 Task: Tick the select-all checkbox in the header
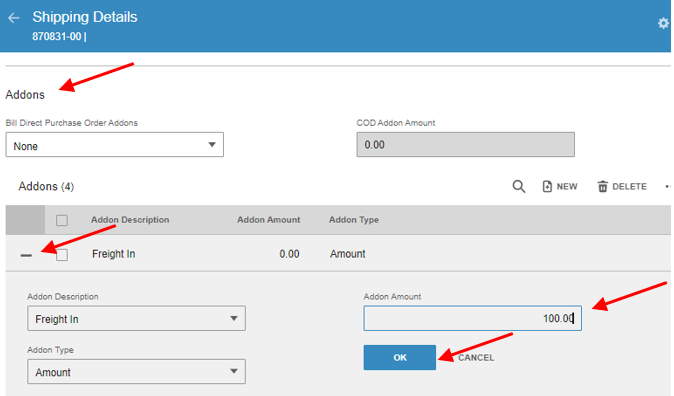[x=62, y=220]
